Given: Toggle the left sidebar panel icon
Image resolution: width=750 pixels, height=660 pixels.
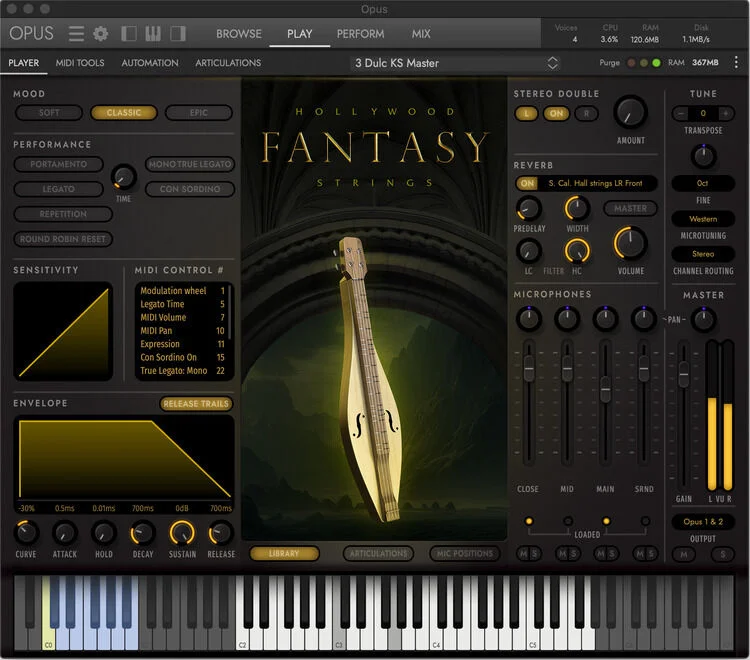Looking at the screenshot, I should point(129,33).
